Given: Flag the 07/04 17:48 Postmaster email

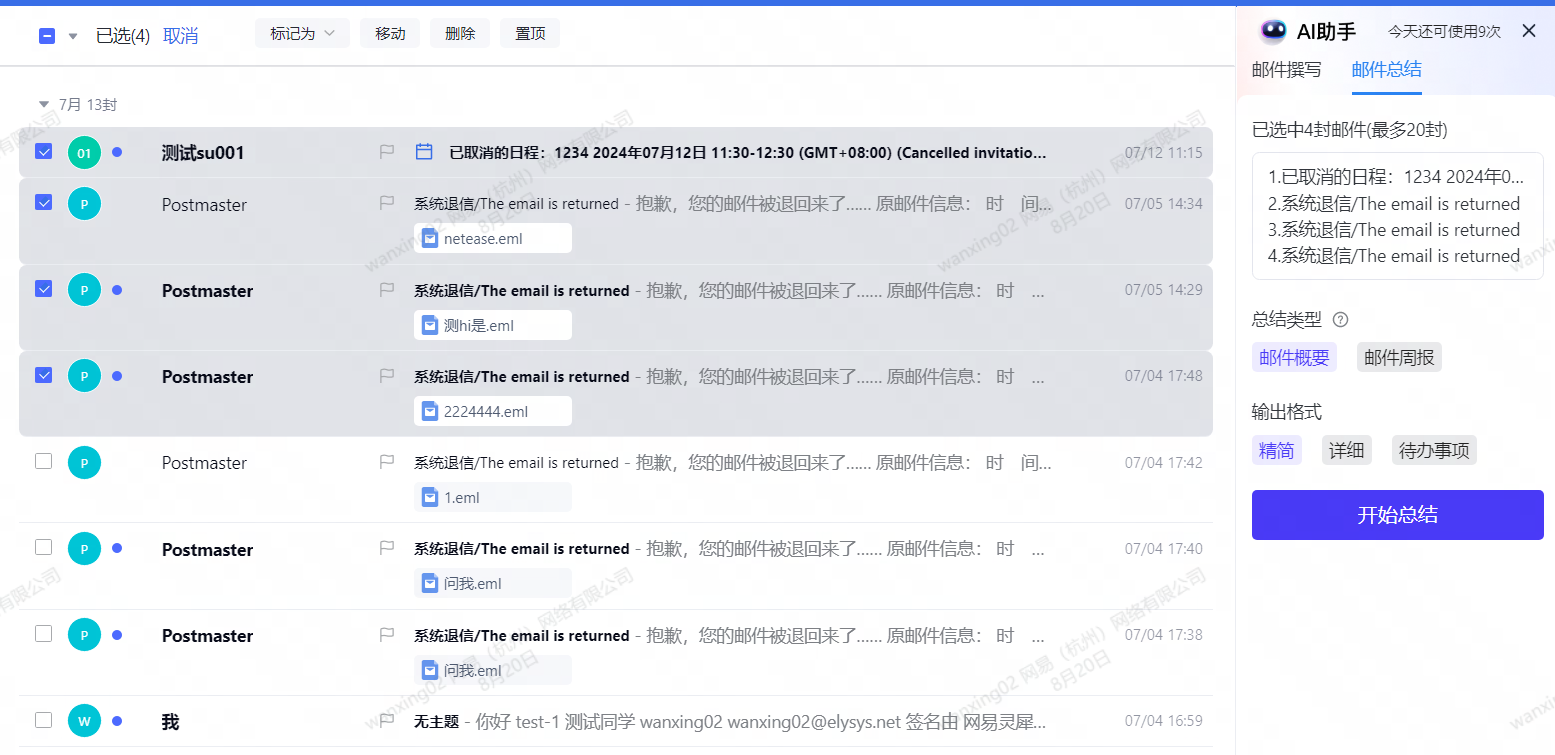Looking at the screenshot, I should point(387,376).
